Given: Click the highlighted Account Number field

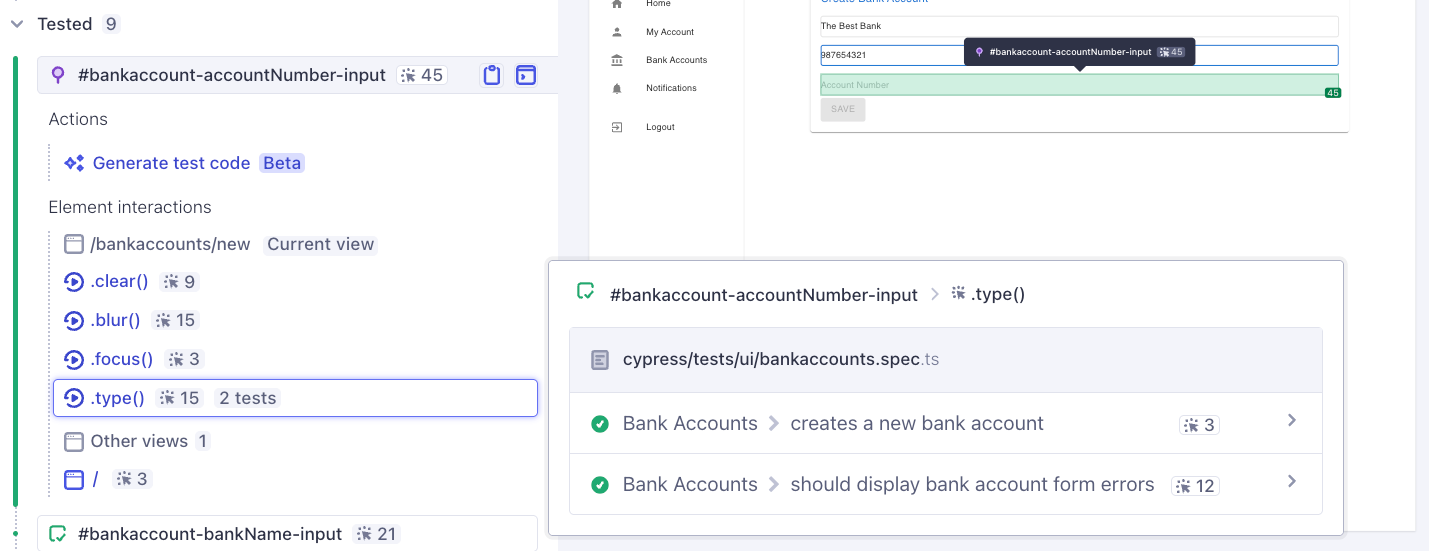Looking at the screenshot, I should [x=1079, y=85].
